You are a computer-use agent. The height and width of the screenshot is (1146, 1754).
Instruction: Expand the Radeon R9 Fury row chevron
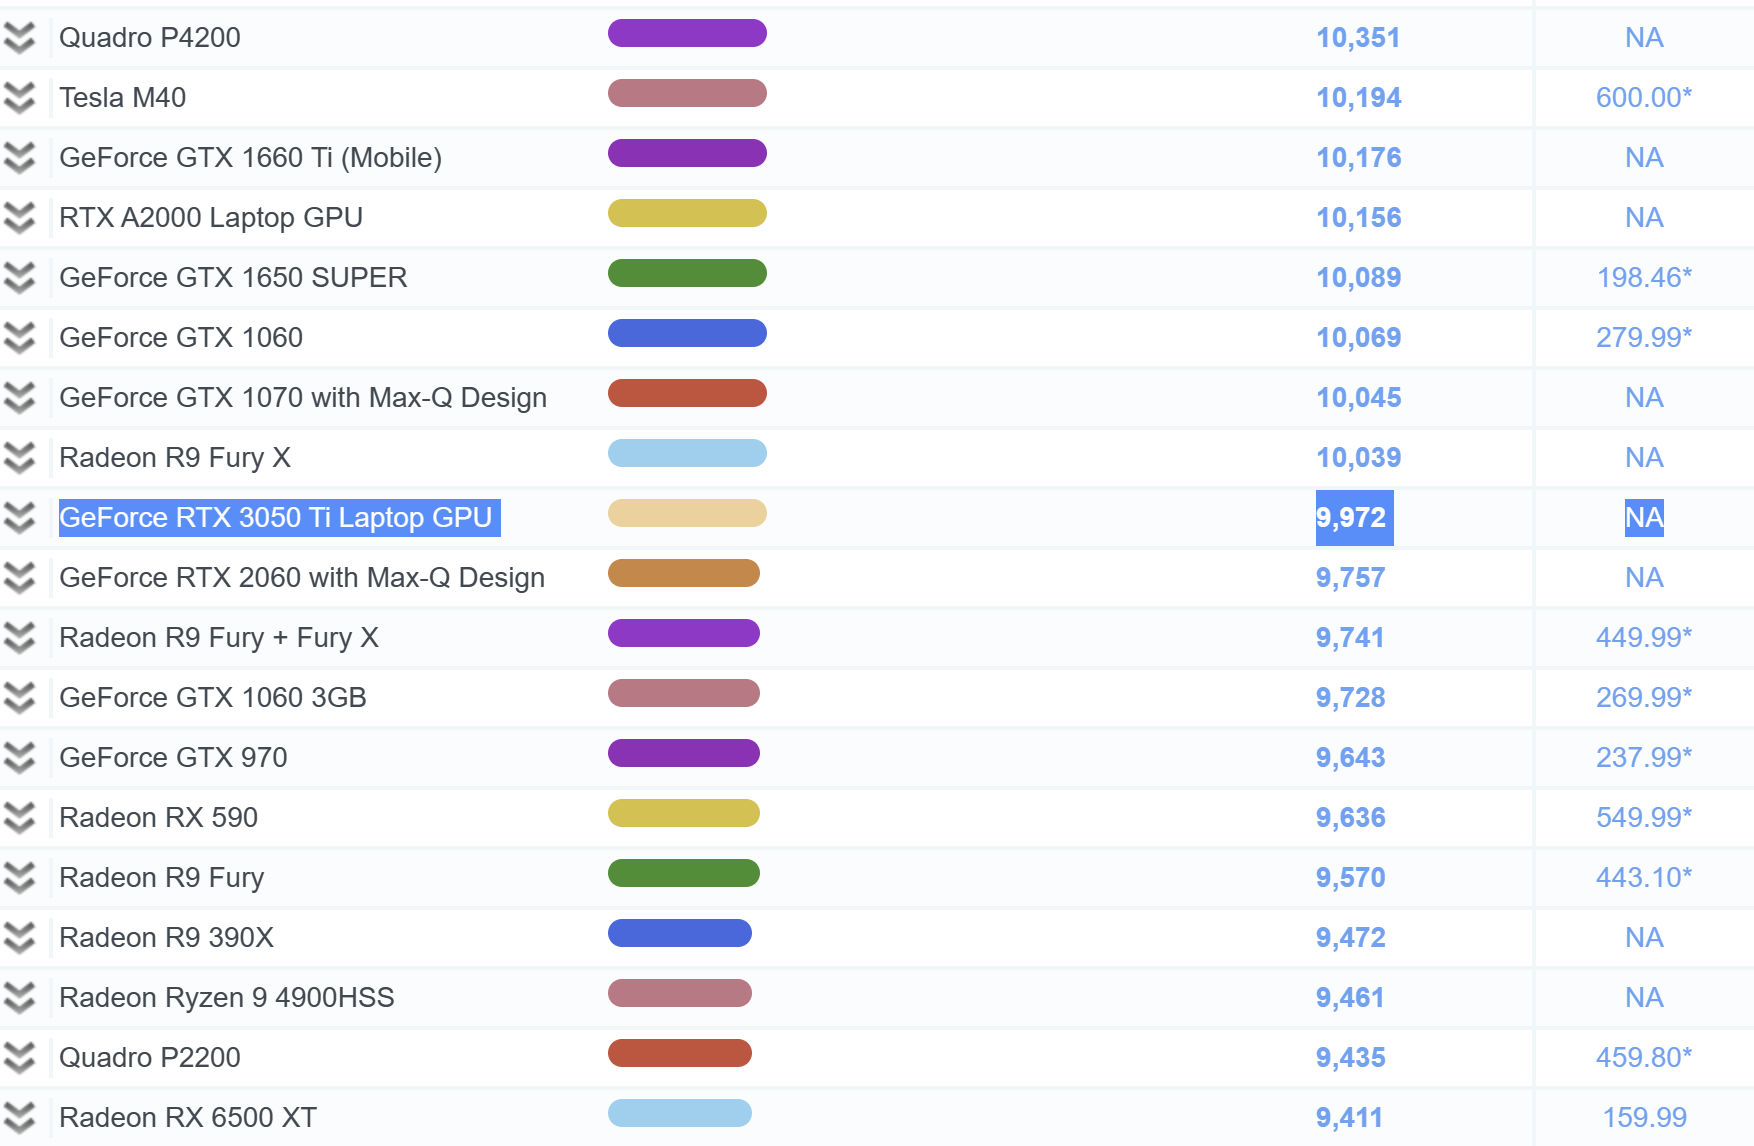click(x=19, y=878)
